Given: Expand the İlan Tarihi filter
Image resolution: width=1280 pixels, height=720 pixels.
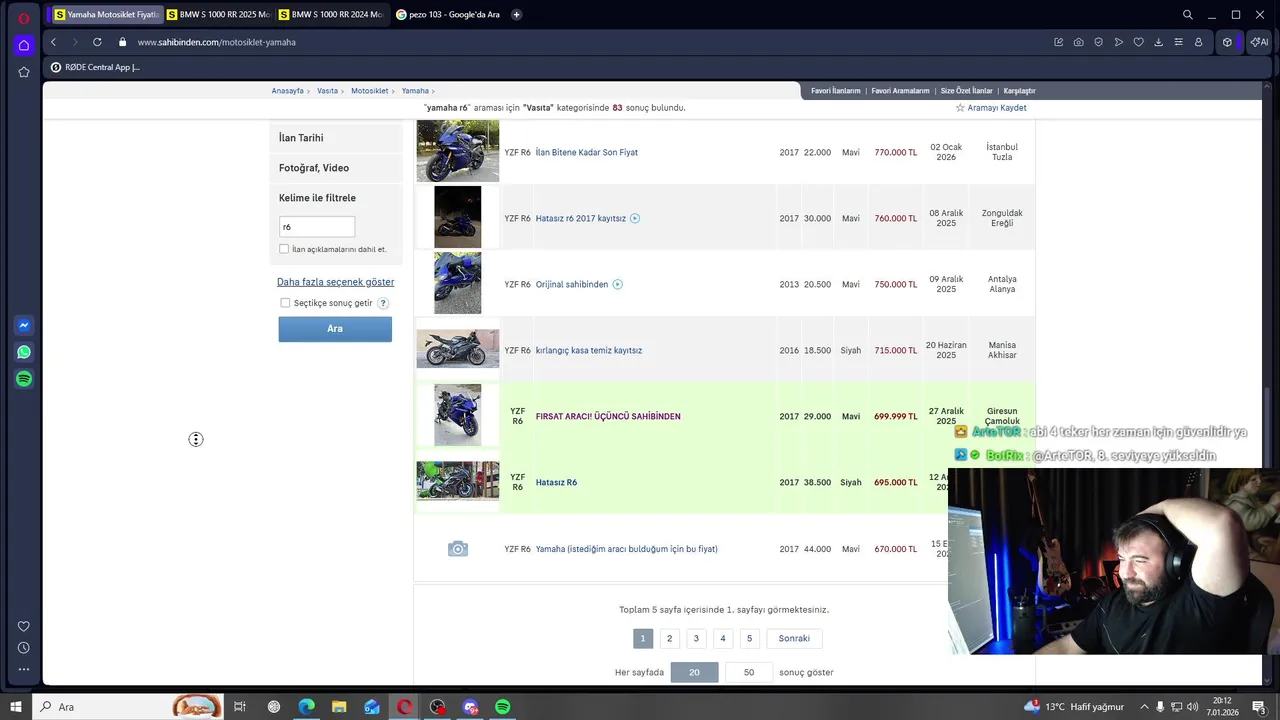Looking at the screenshot, I should coord(335,138).
